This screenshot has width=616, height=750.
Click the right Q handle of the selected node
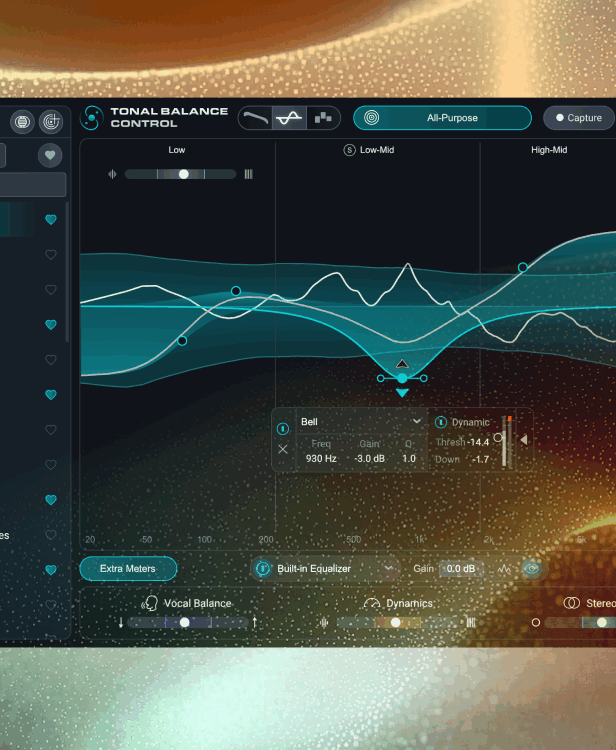point(424,378)
